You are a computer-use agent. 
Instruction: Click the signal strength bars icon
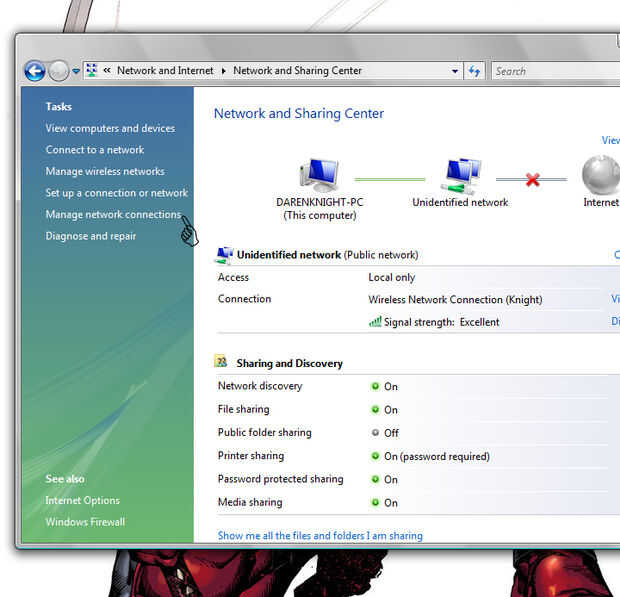point(375,322)
